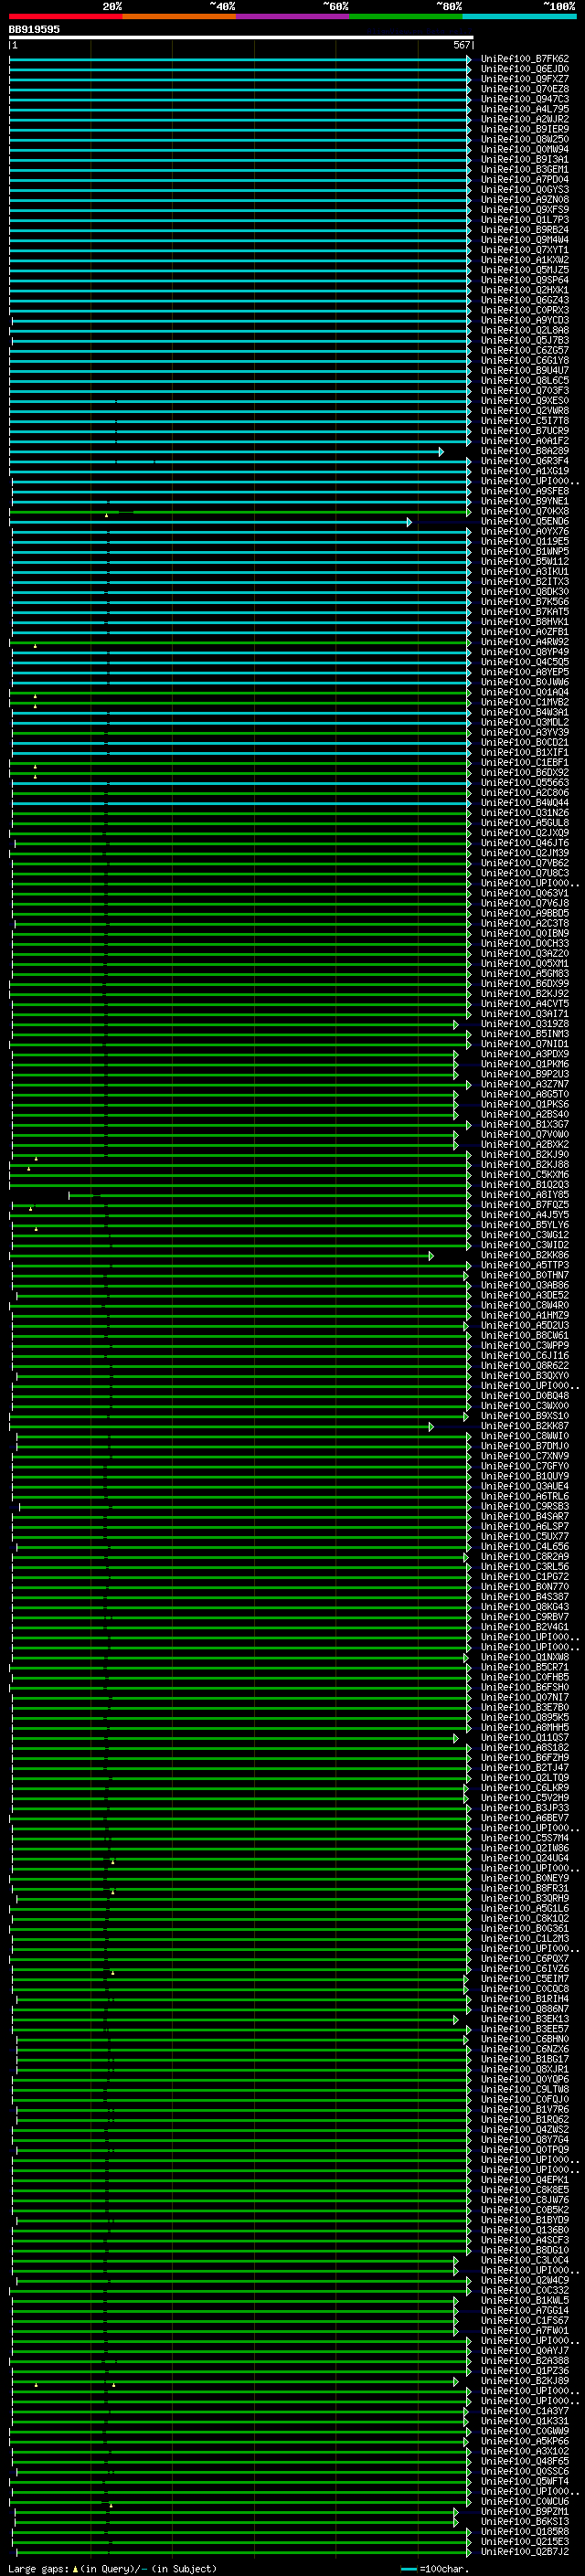Click the UniRef100_D0BQ48 label
This screenshot has height=2576, width=585.
pyautogui.click(x=524, y=1396)
